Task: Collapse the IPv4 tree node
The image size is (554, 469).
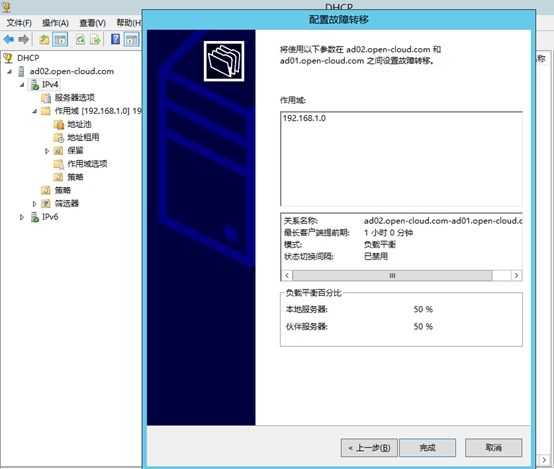Action: 22,85
